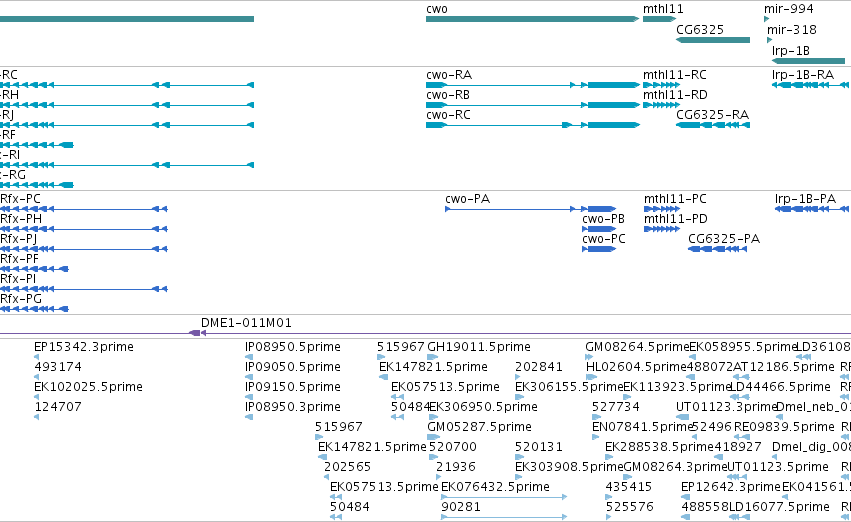
Task: Select the 21936 feature label
Action: click(x=456, y=468)
